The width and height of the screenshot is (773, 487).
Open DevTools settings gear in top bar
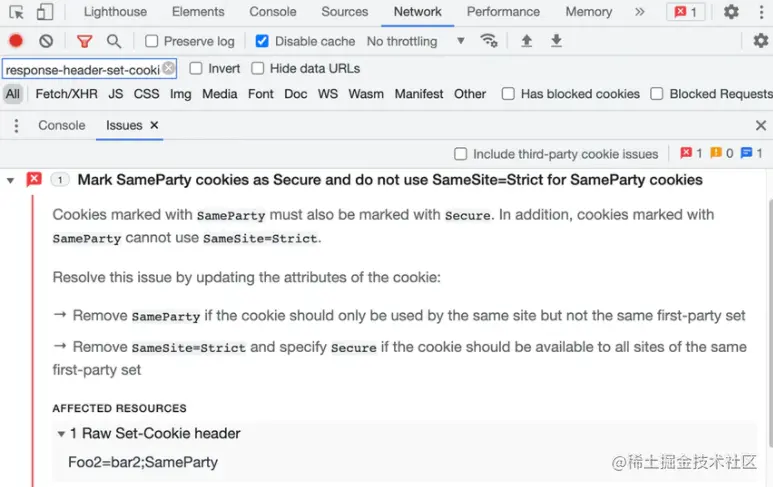731,12
